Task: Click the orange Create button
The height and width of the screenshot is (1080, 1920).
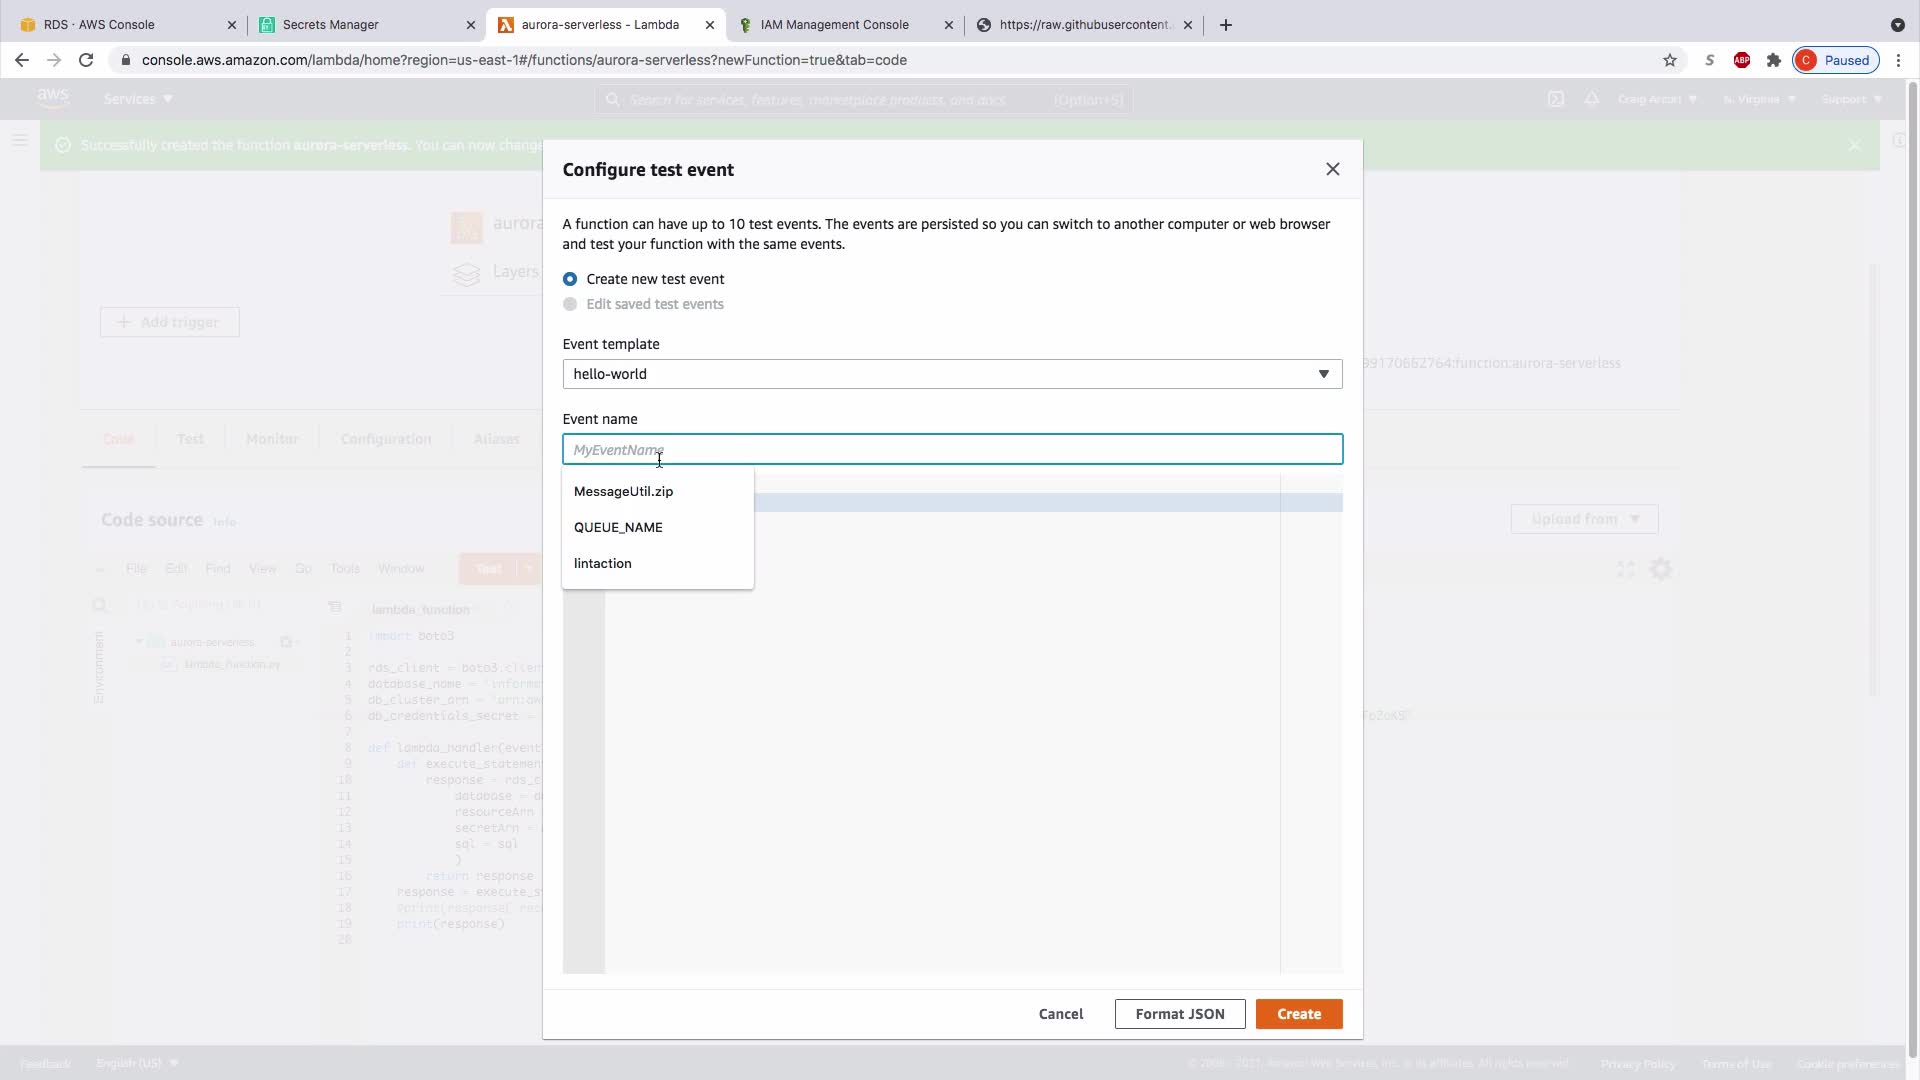Action: pos(1298,1014)
